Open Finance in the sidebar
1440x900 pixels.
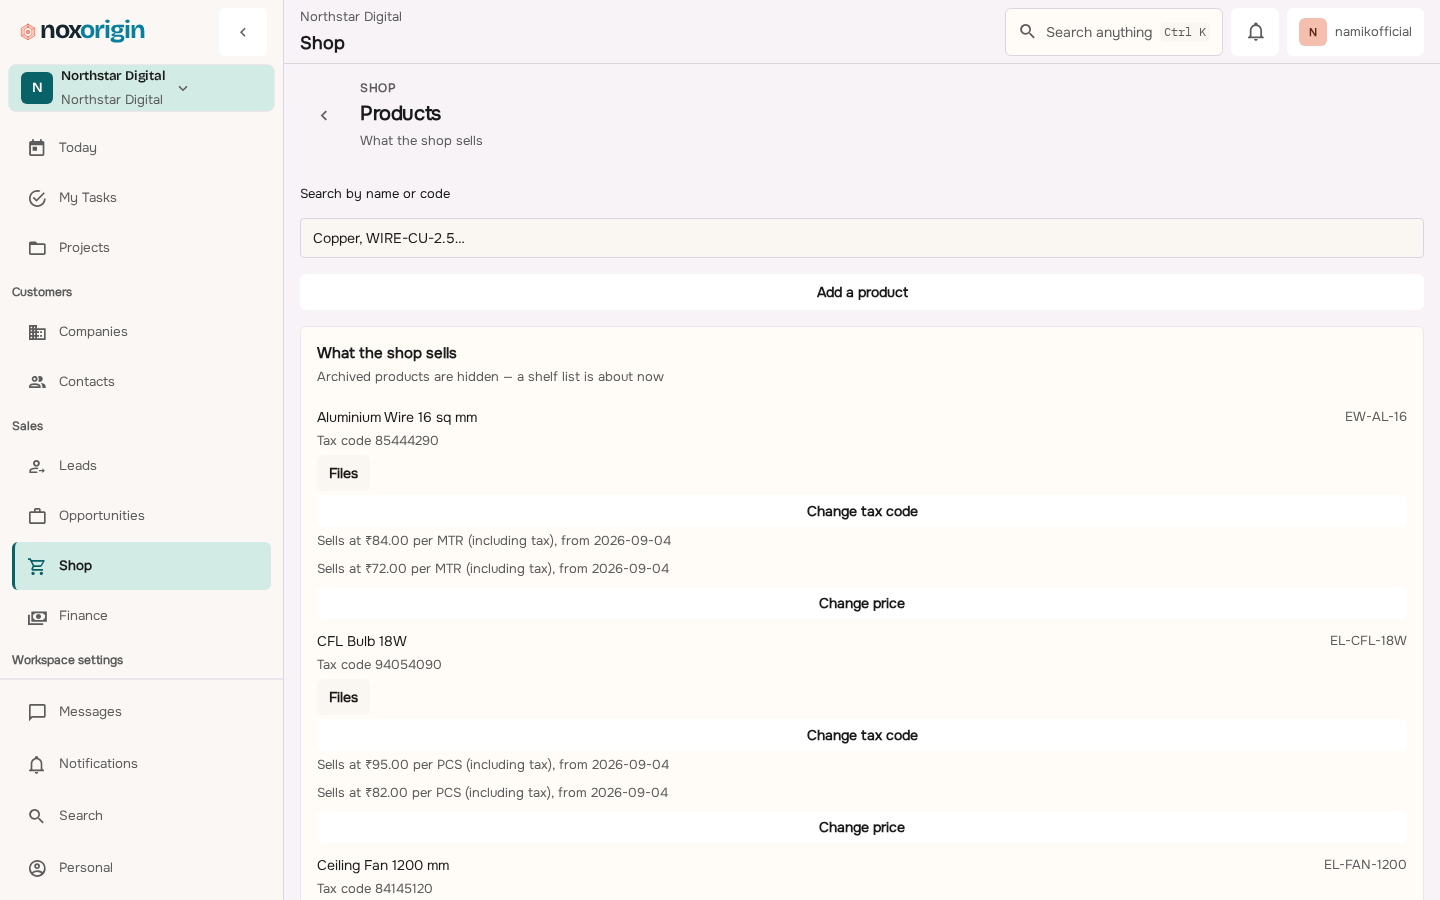click(141, 616)
